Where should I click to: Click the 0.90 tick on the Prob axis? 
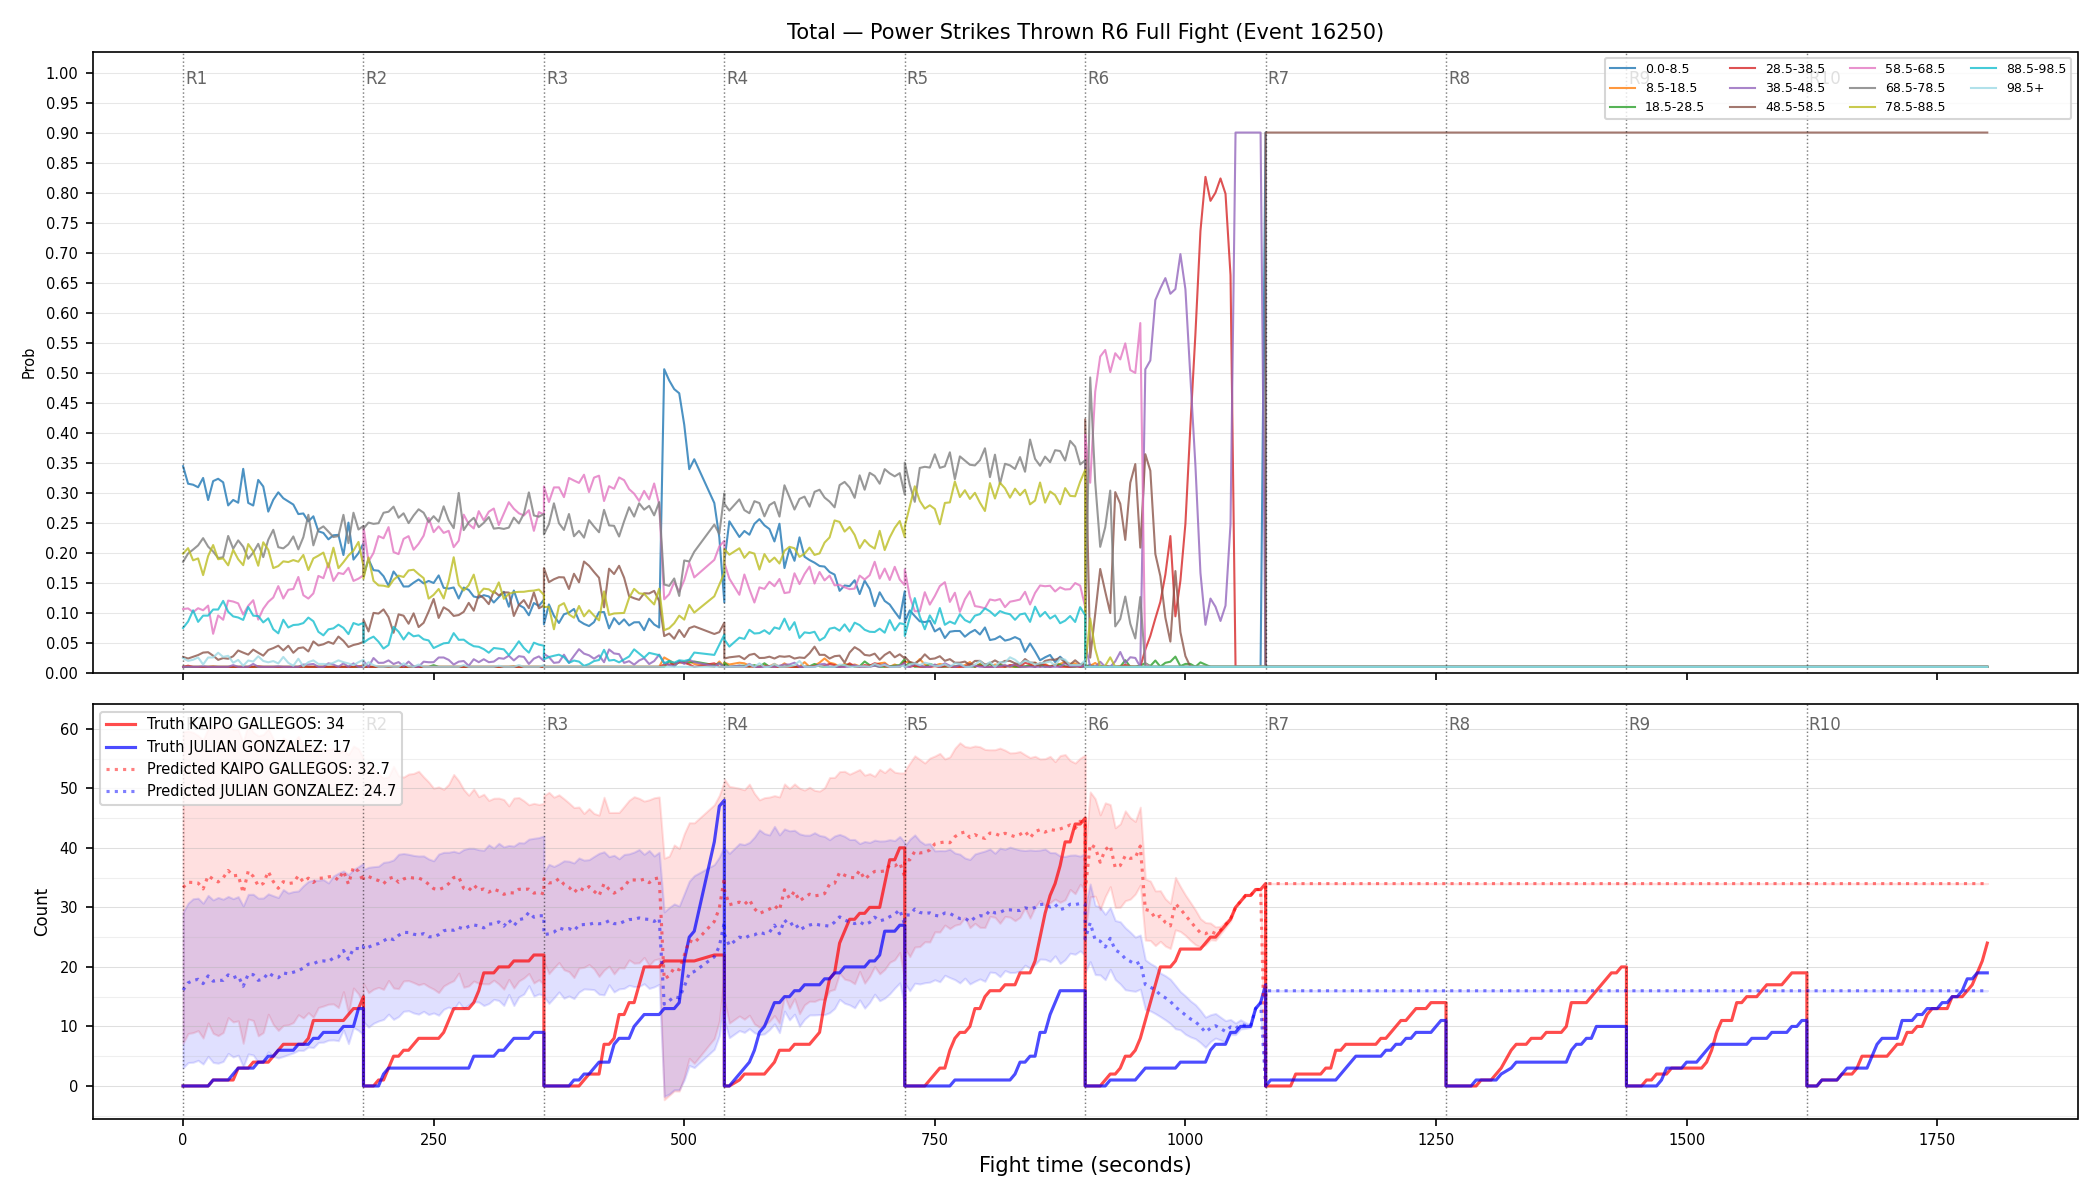point(62,133)
